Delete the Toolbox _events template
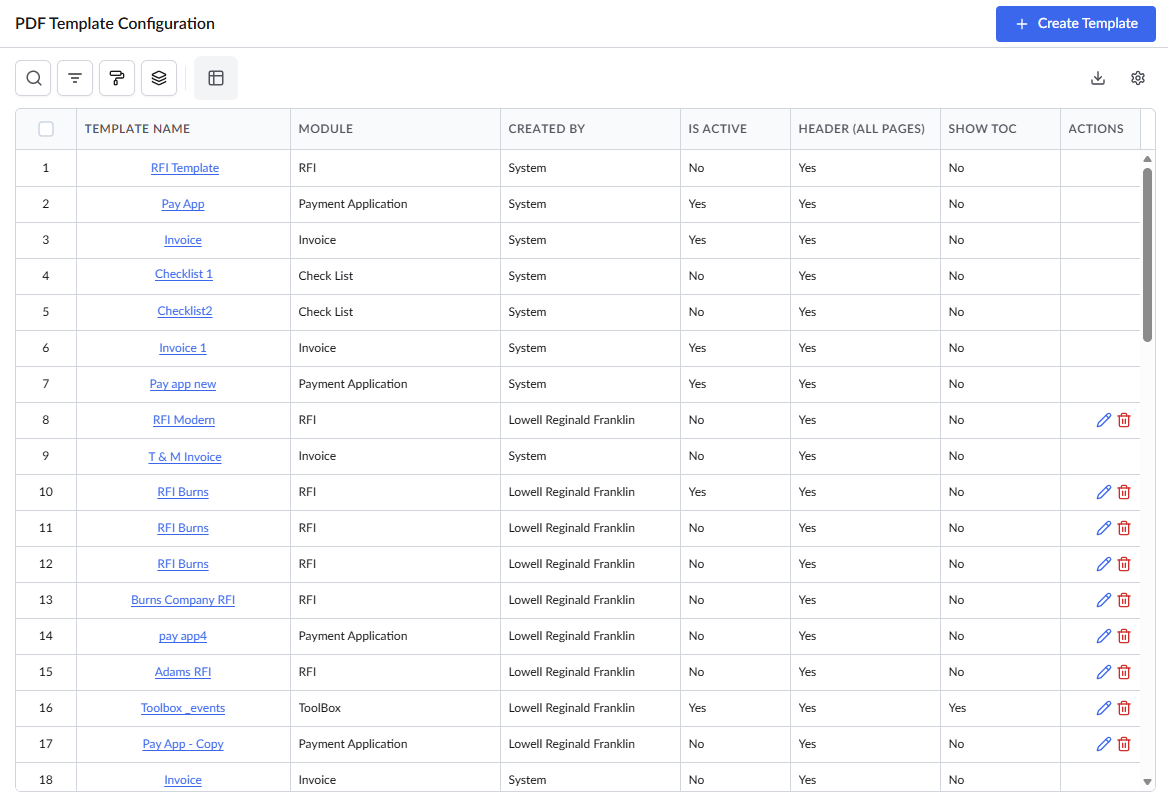Image resolution: width=1168 pixels, height=802 pixels. coord(1125,708)
